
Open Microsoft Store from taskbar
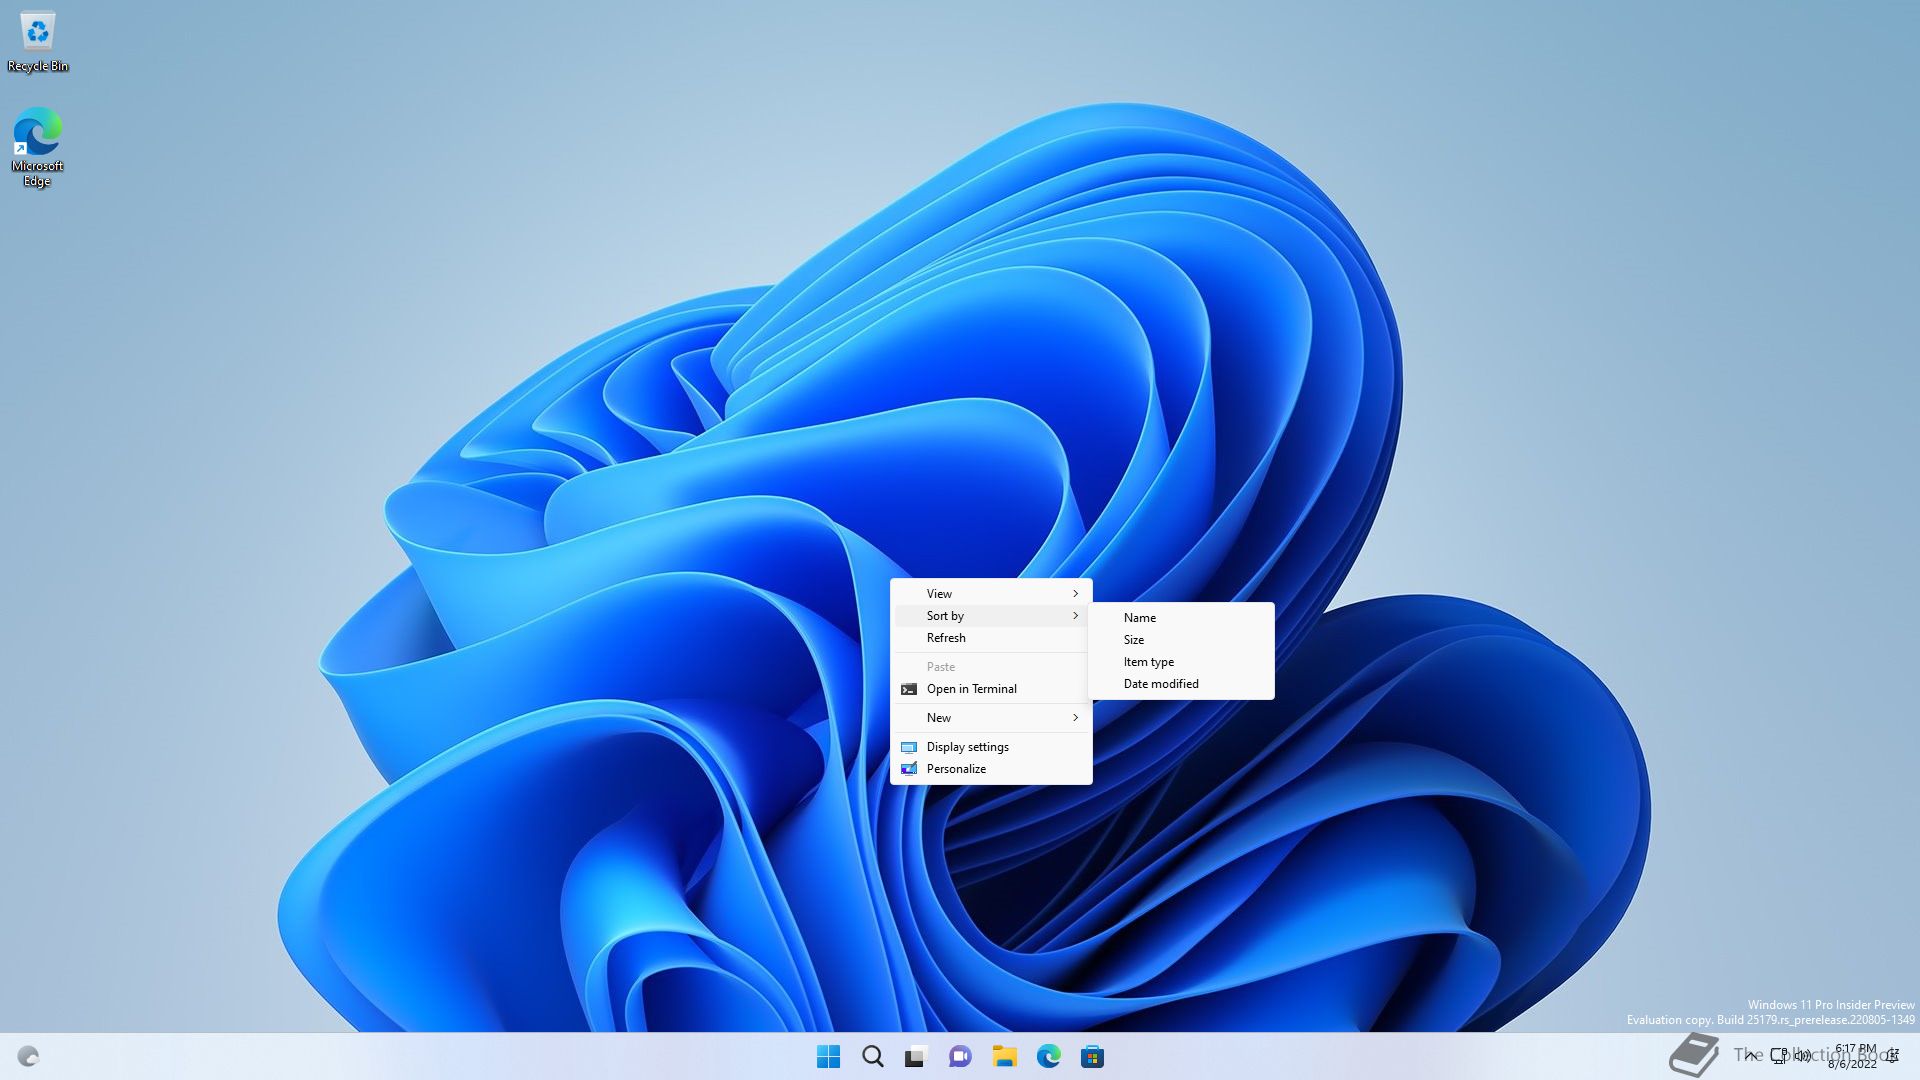1092,1056
